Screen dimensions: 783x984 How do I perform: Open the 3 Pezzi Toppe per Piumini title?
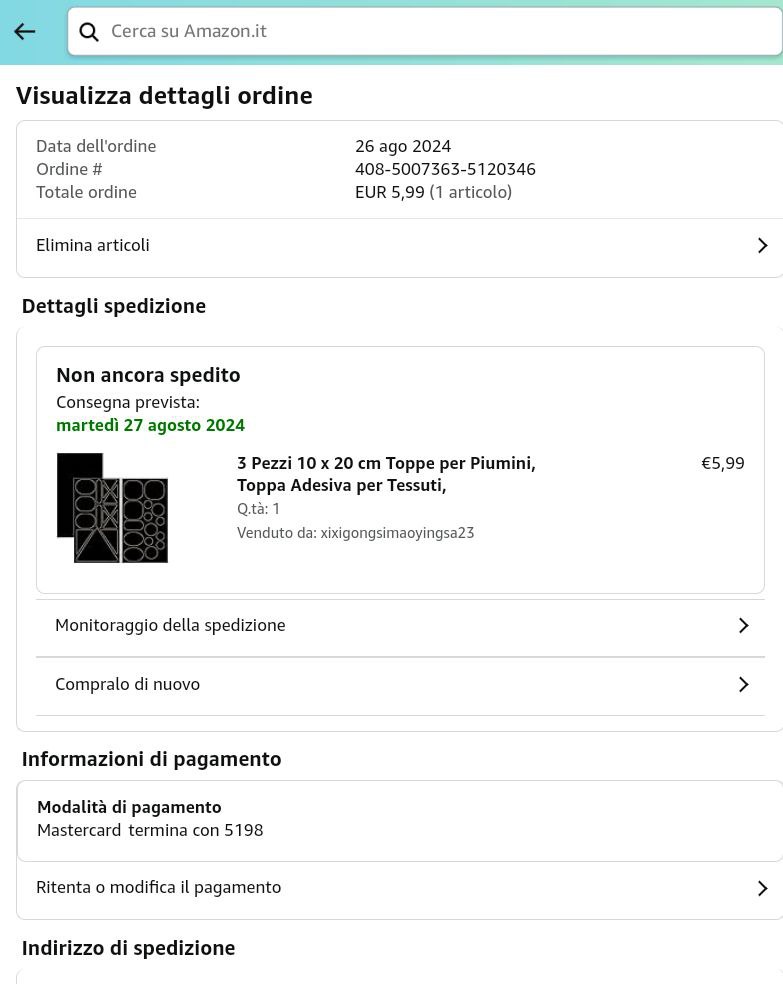pyautogui.click(x=386, y=474)
